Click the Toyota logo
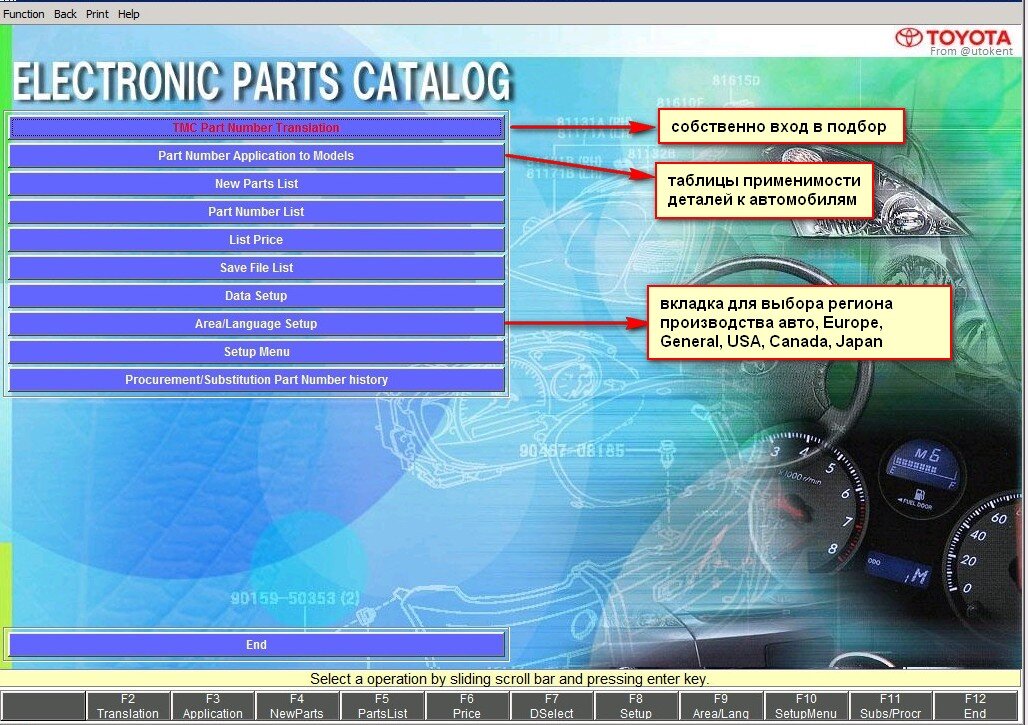Image resolution: width=1028 pixels, height=725 pixels. point(954,38)
